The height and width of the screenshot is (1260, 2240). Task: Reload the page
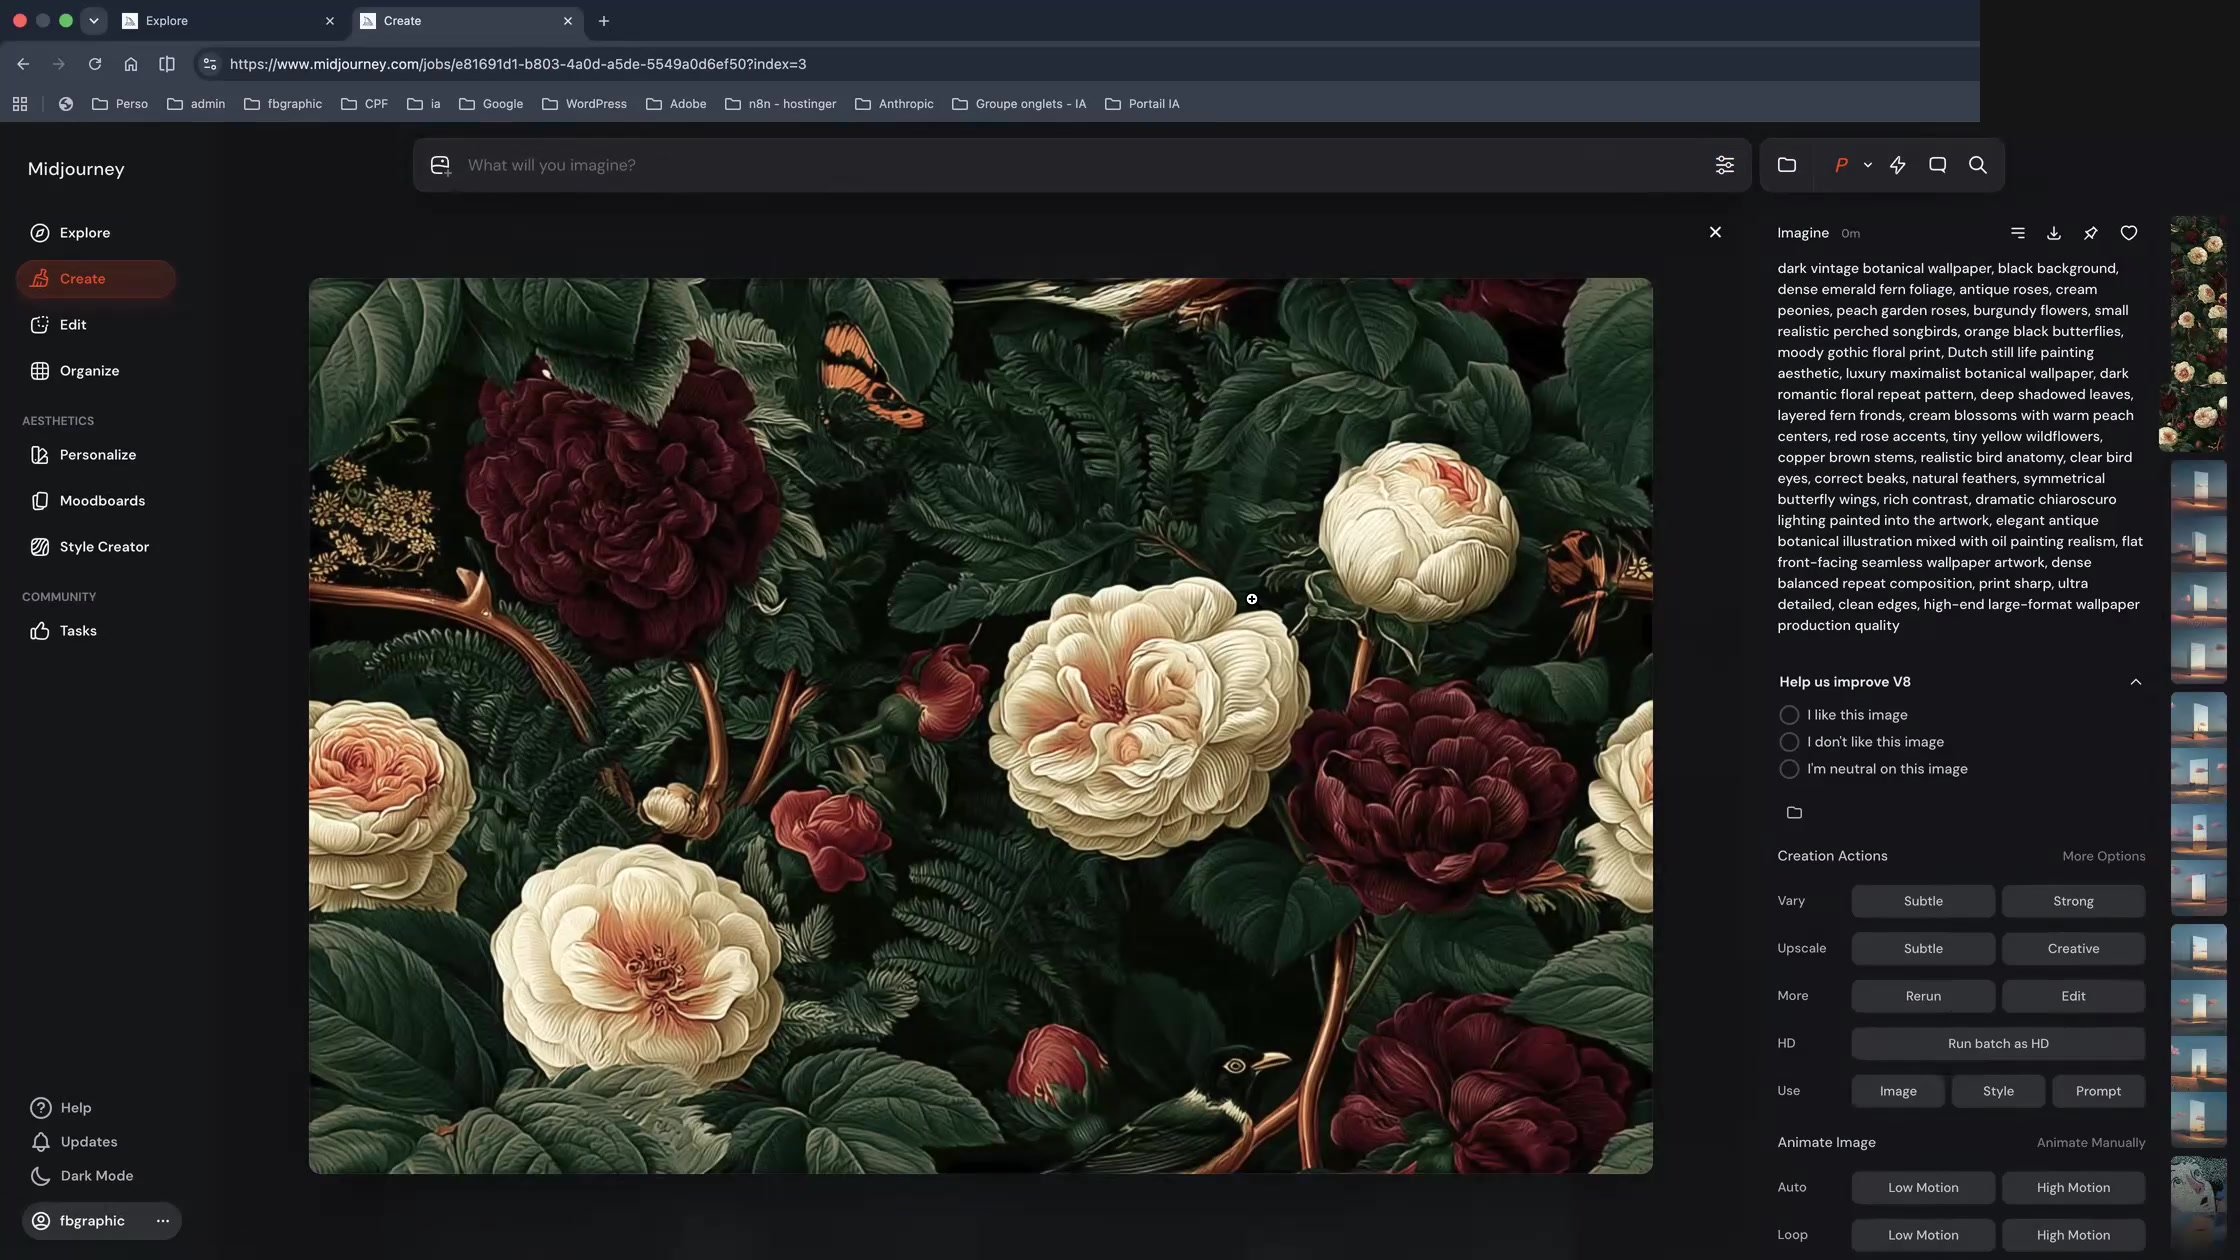[94, 64]
